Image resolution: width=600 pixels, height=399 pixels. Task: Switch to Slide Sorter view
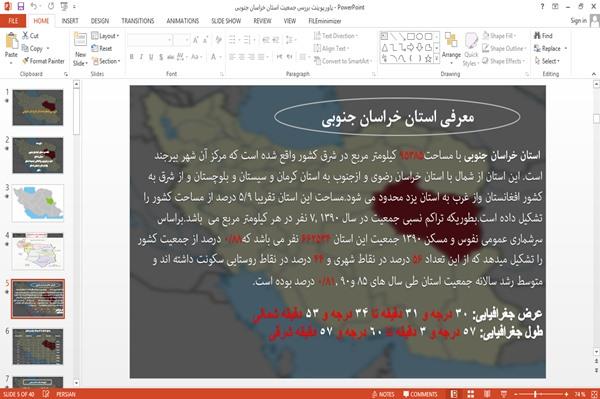(471, 394)
